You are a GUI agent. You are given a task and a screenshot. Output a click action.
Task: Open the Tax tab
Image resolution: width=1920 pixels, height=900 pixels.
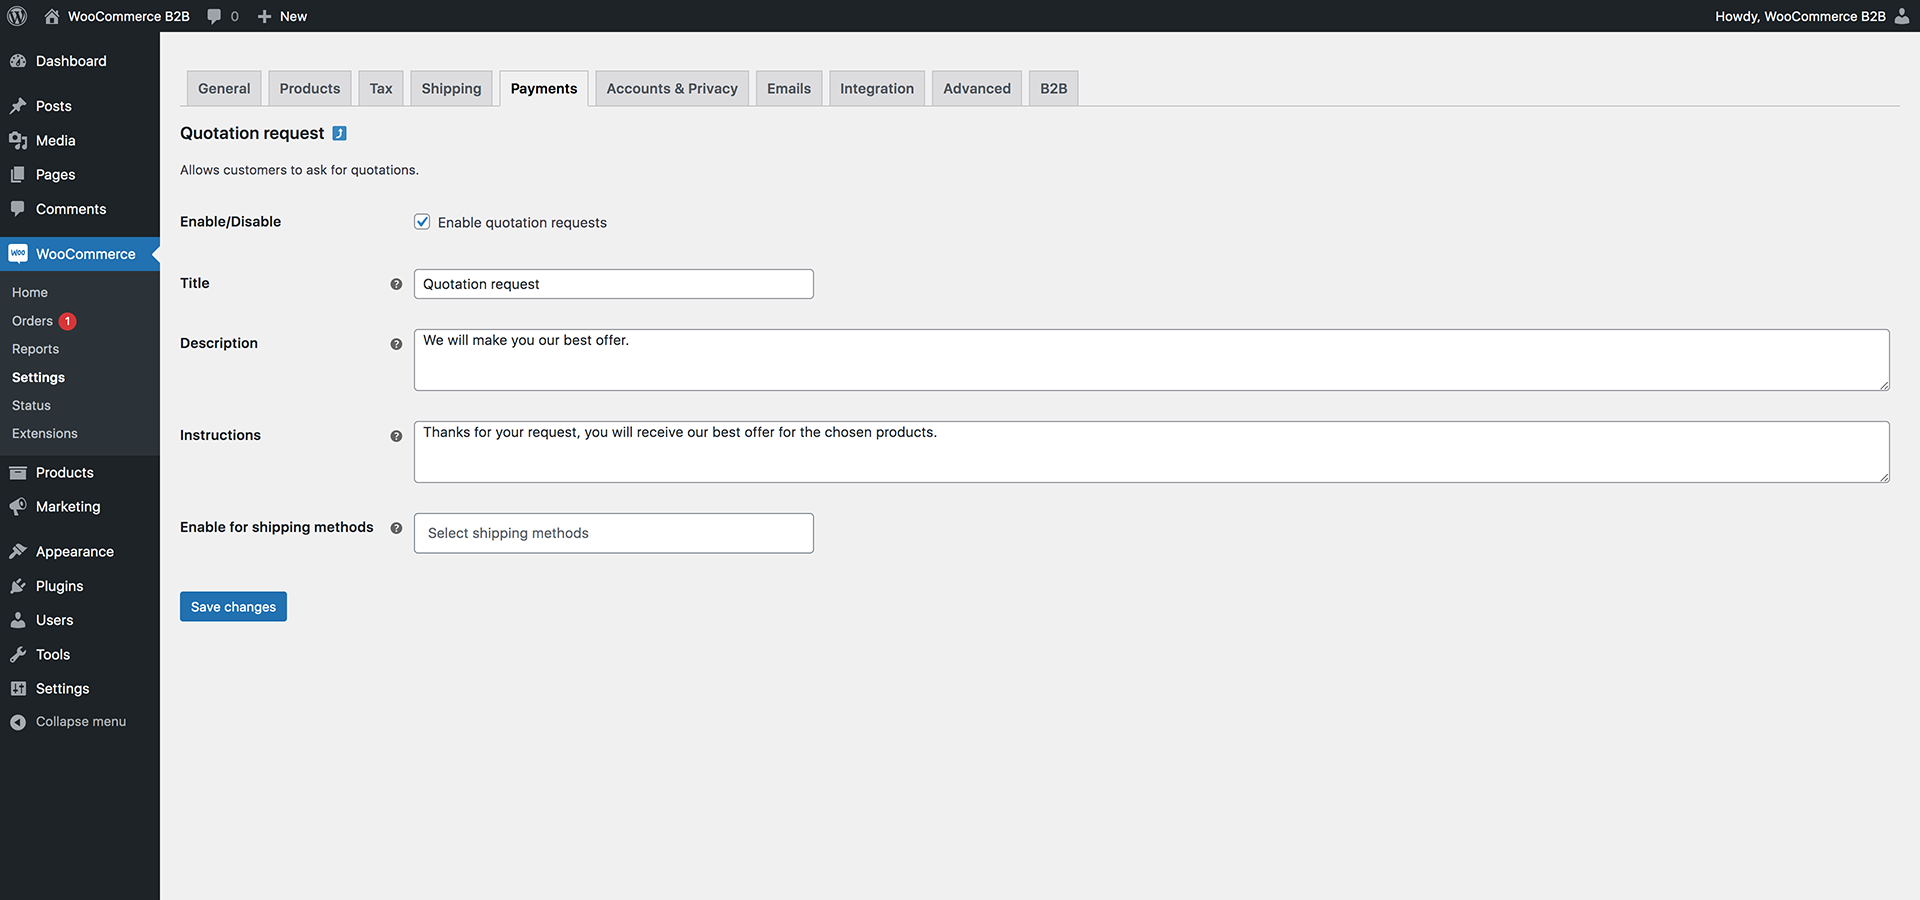381,88
